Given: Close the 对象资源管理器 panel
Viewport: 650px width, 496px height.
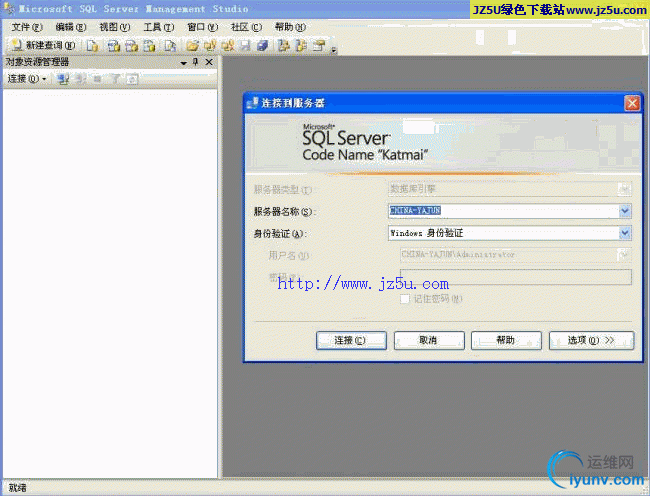Looking at the screenshot, I should (x=209, y=62).
